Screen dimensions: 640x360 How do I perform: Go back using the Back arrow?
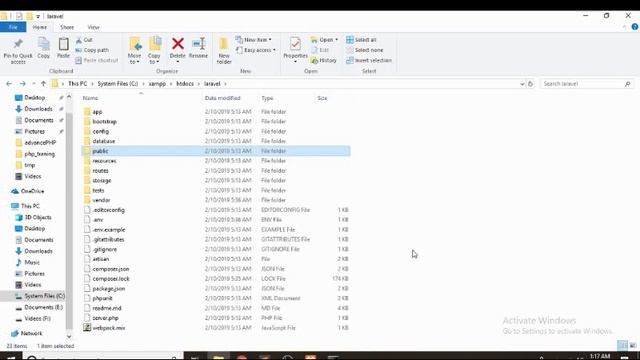(9, 84)
